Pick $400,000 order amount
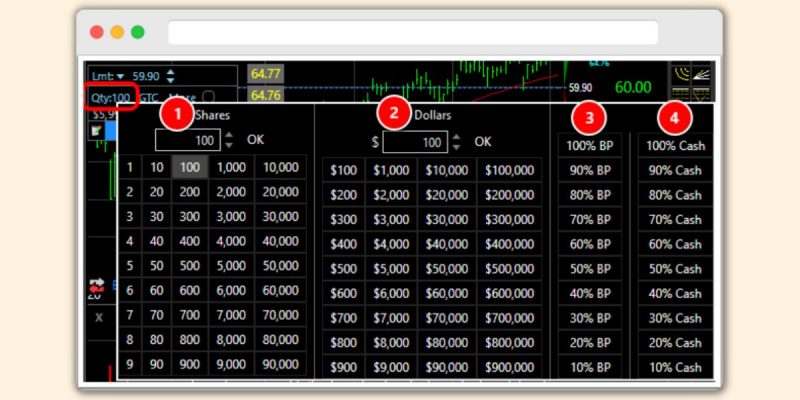Viewport: 800px width, 400px height. [x=509, y=244]
